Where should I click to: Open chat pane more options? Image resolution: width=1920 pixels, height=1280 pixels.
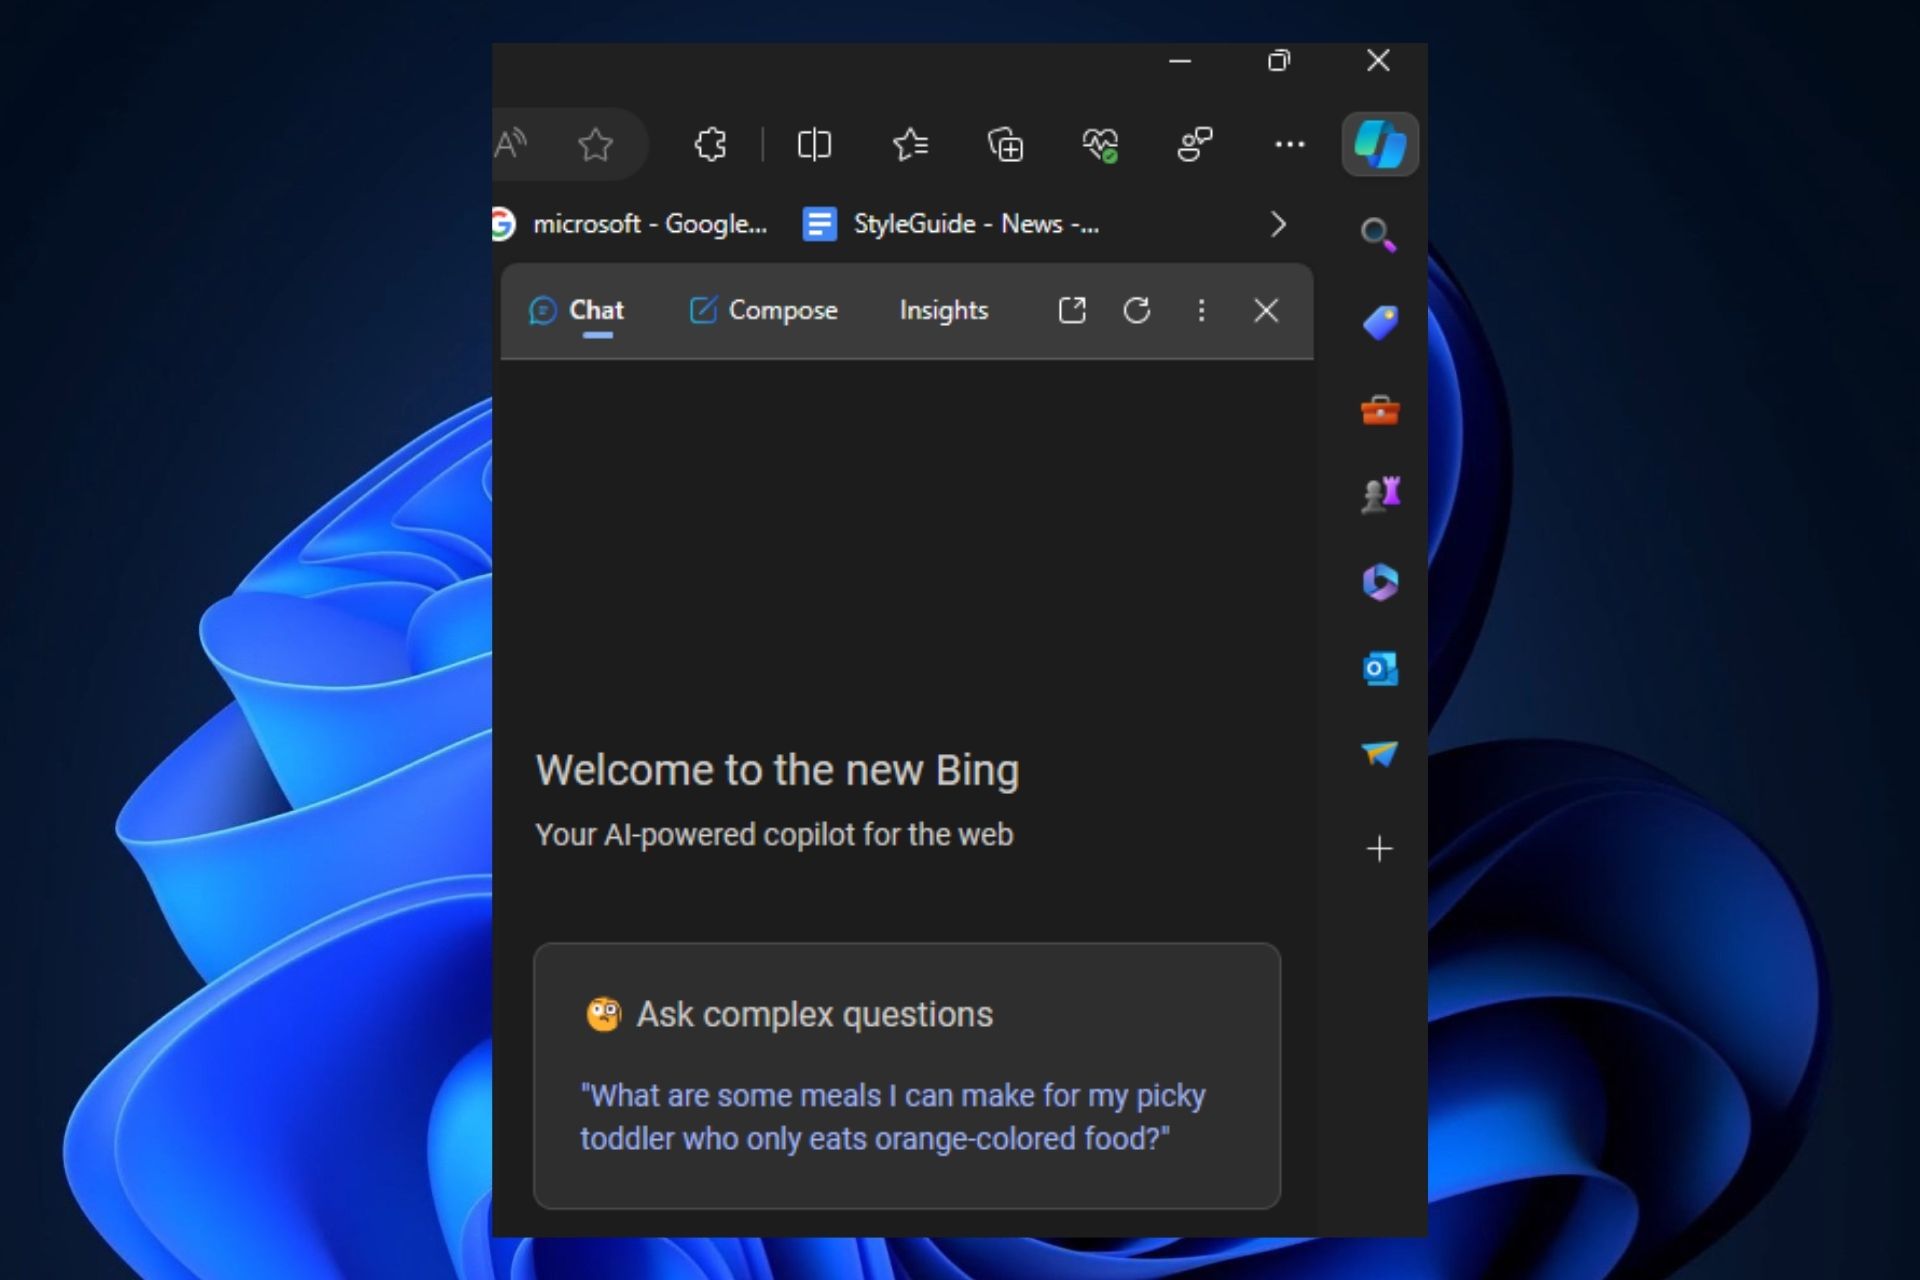click(1201, 310)
